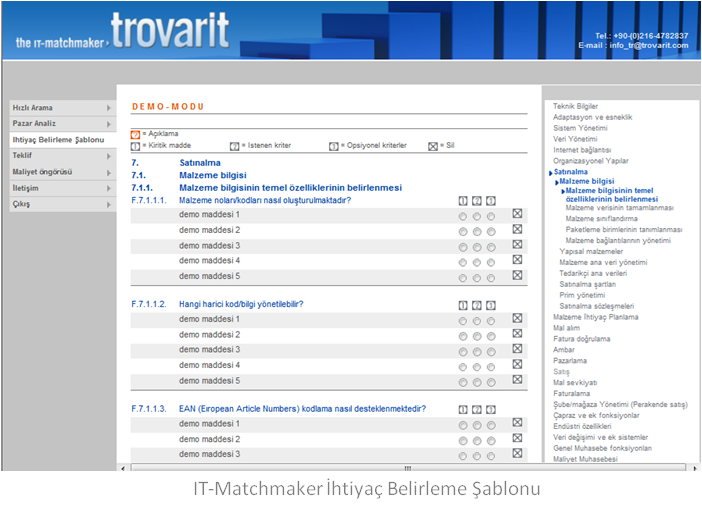Delete demo maddesi 3 under F.7.1.1.2
The width and height of the screenshot is (702, 509).
517,349
